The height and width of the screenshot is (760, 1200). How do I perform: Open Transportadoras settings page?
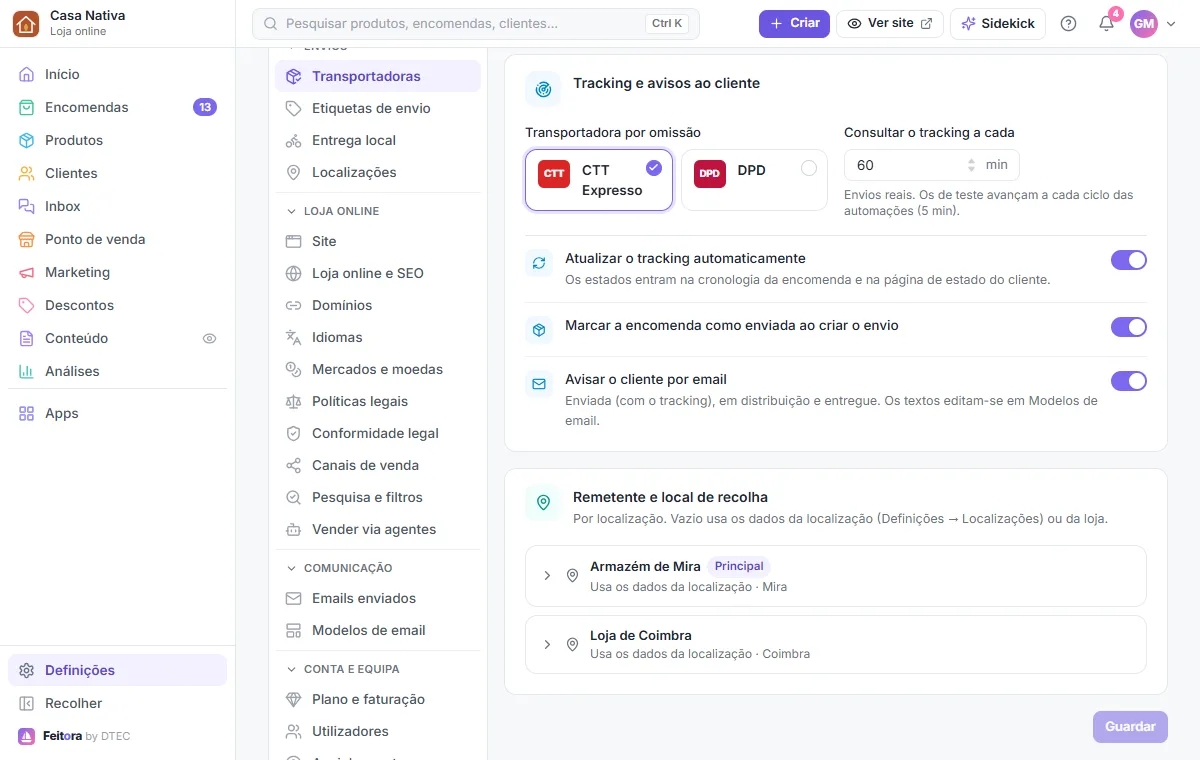(378, 76)
